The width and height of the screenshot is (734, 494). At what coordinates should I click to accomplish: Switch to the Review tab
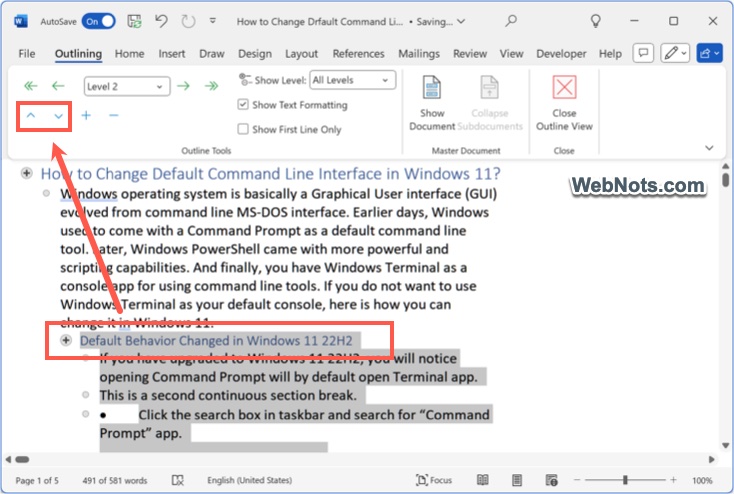(470, 54)
